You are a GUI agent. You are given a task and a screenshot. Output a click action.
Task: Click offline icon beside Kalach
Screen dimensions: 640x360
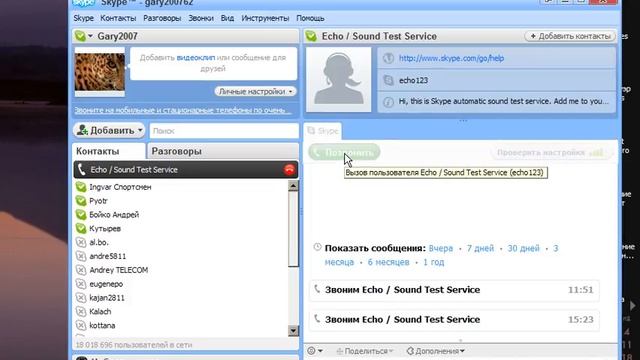coord(81,312)
